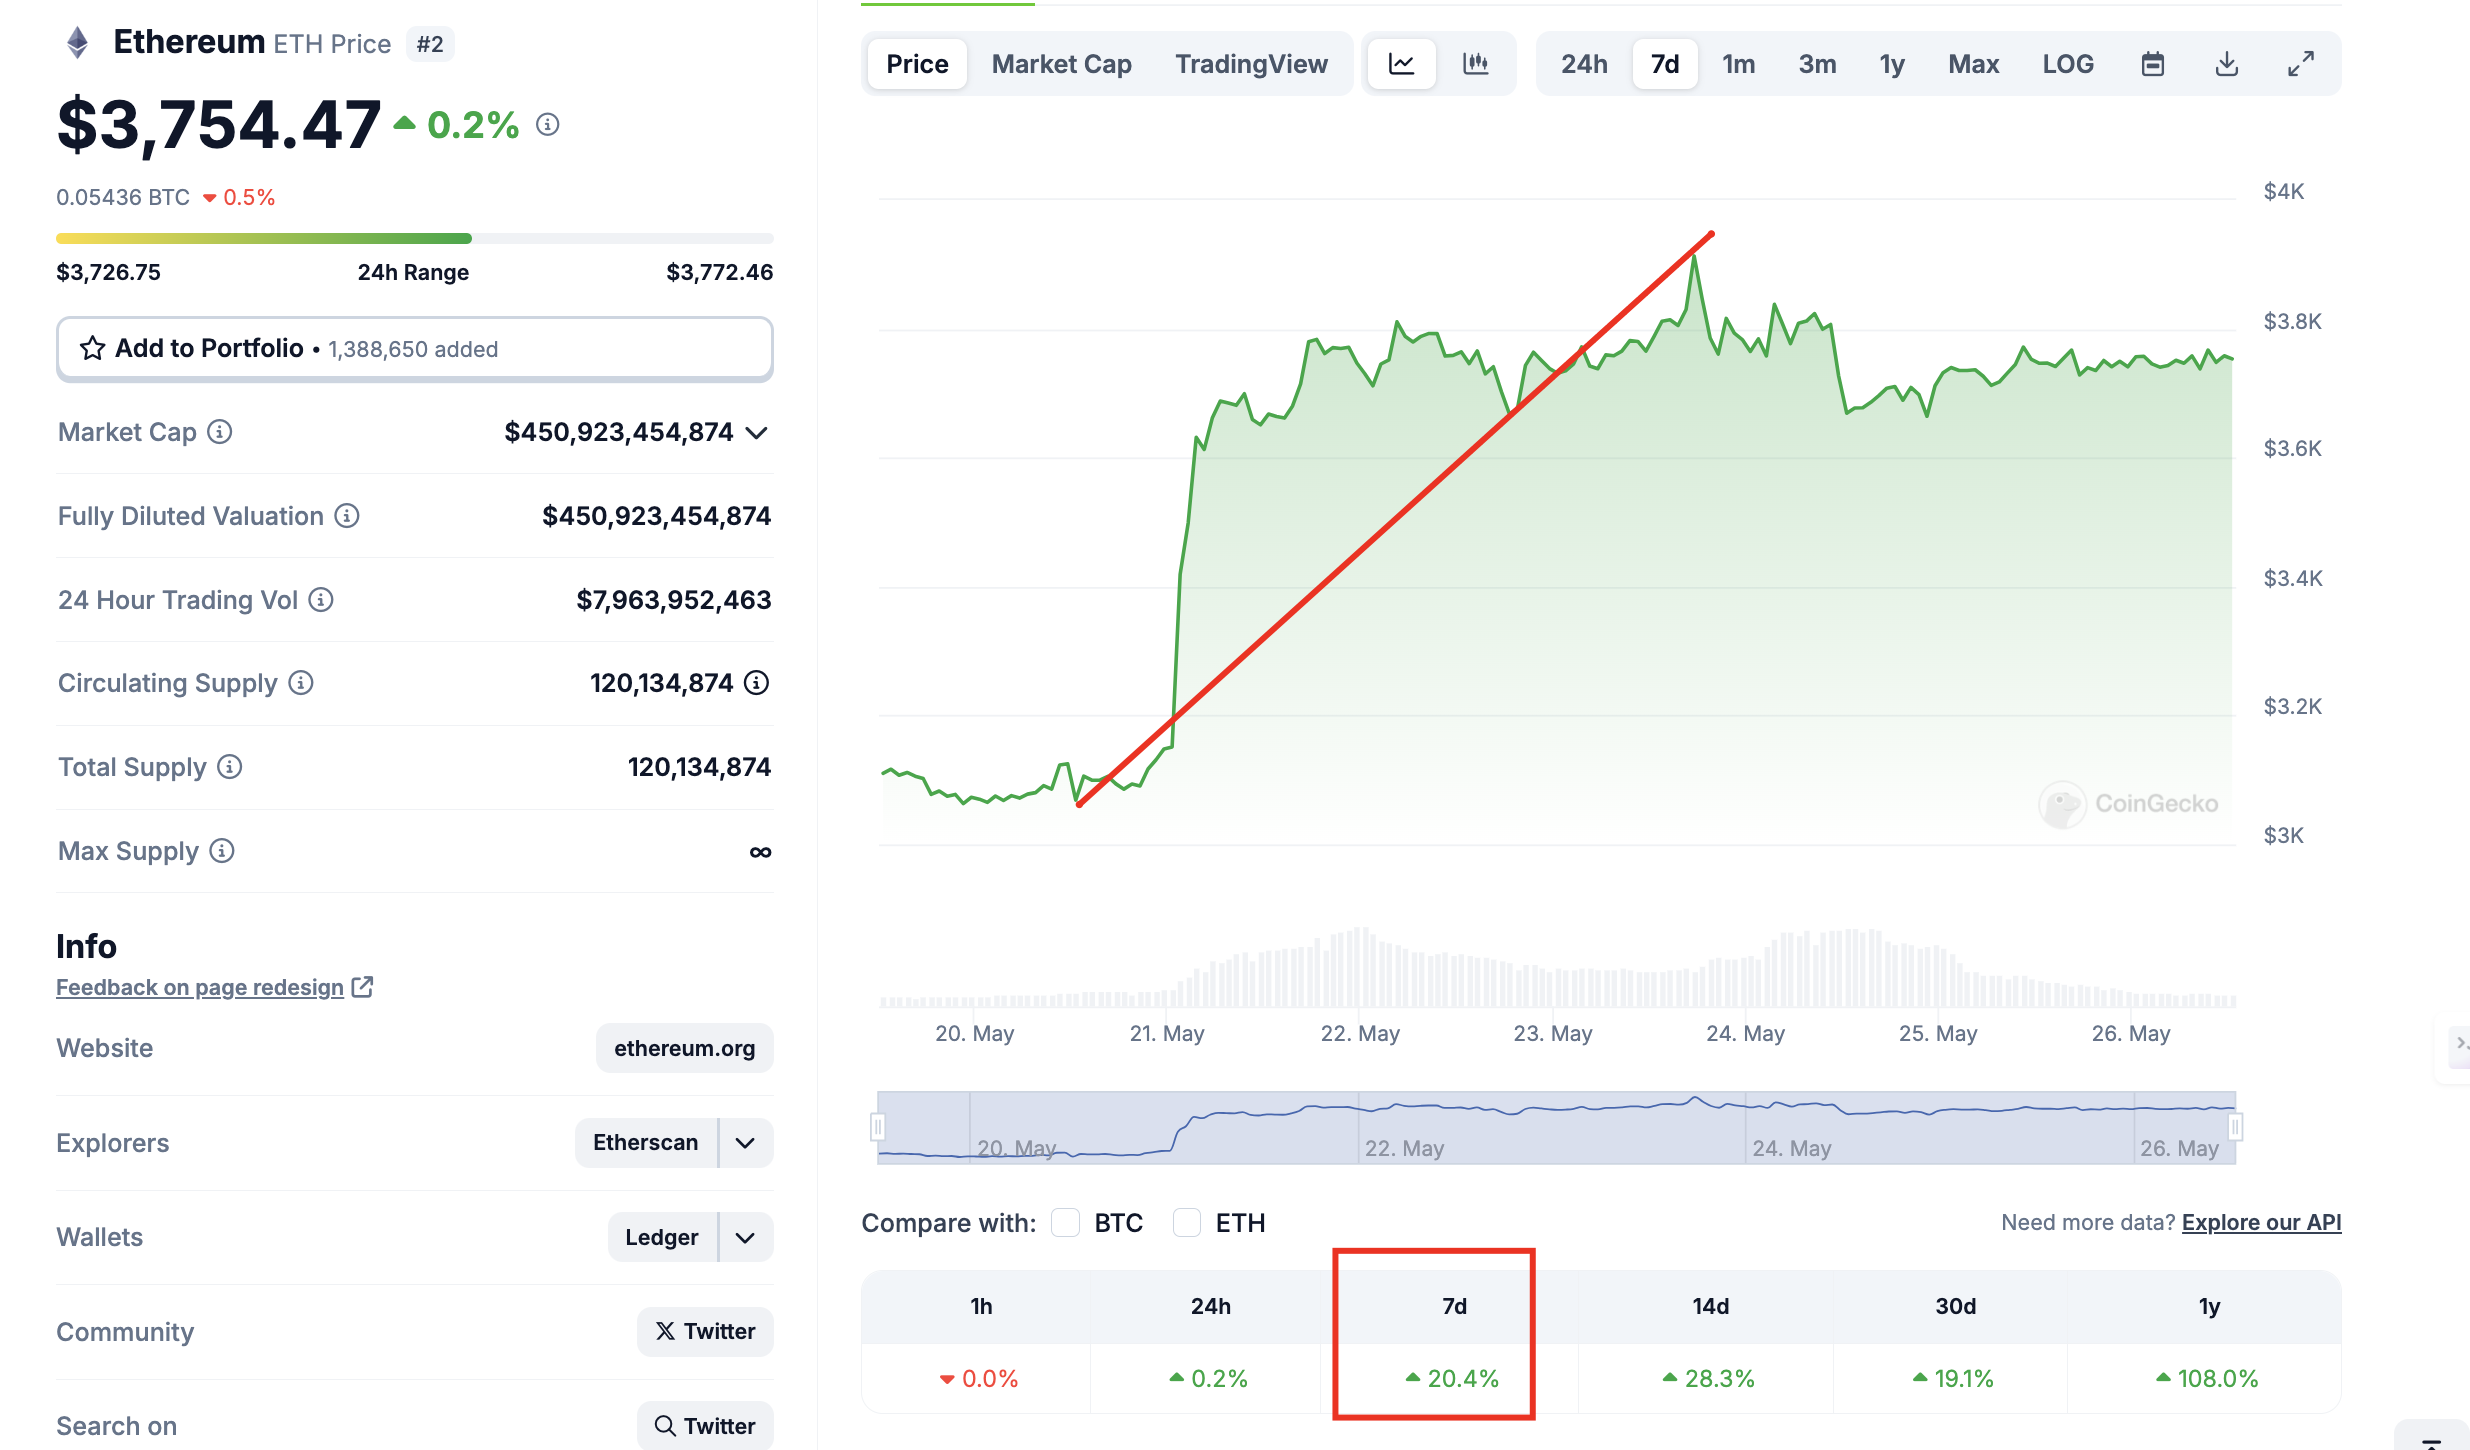Click the 24h column header in performance table

click(1210, 1306)
